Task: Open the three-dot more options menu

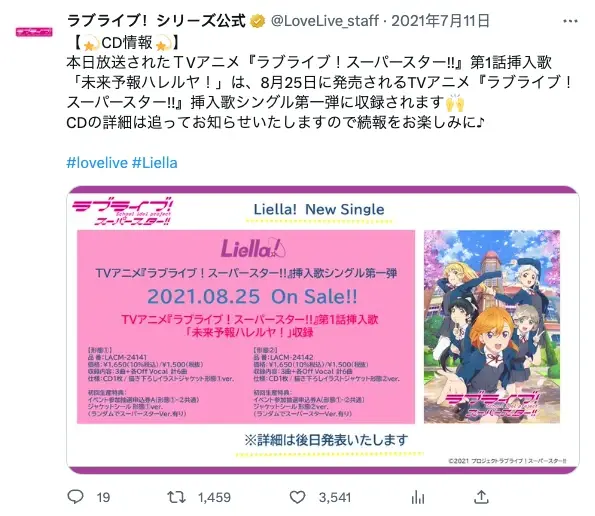Action: click(x=570, y=21)
